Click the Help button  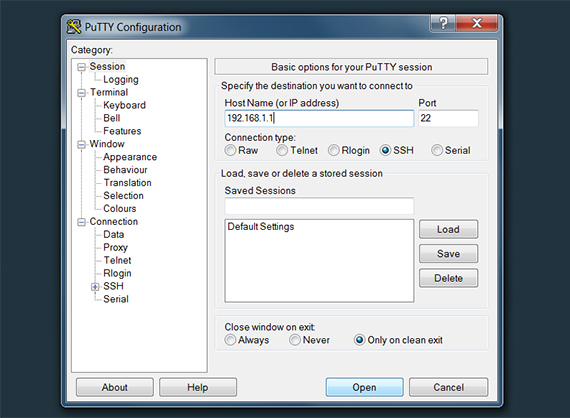198,387
